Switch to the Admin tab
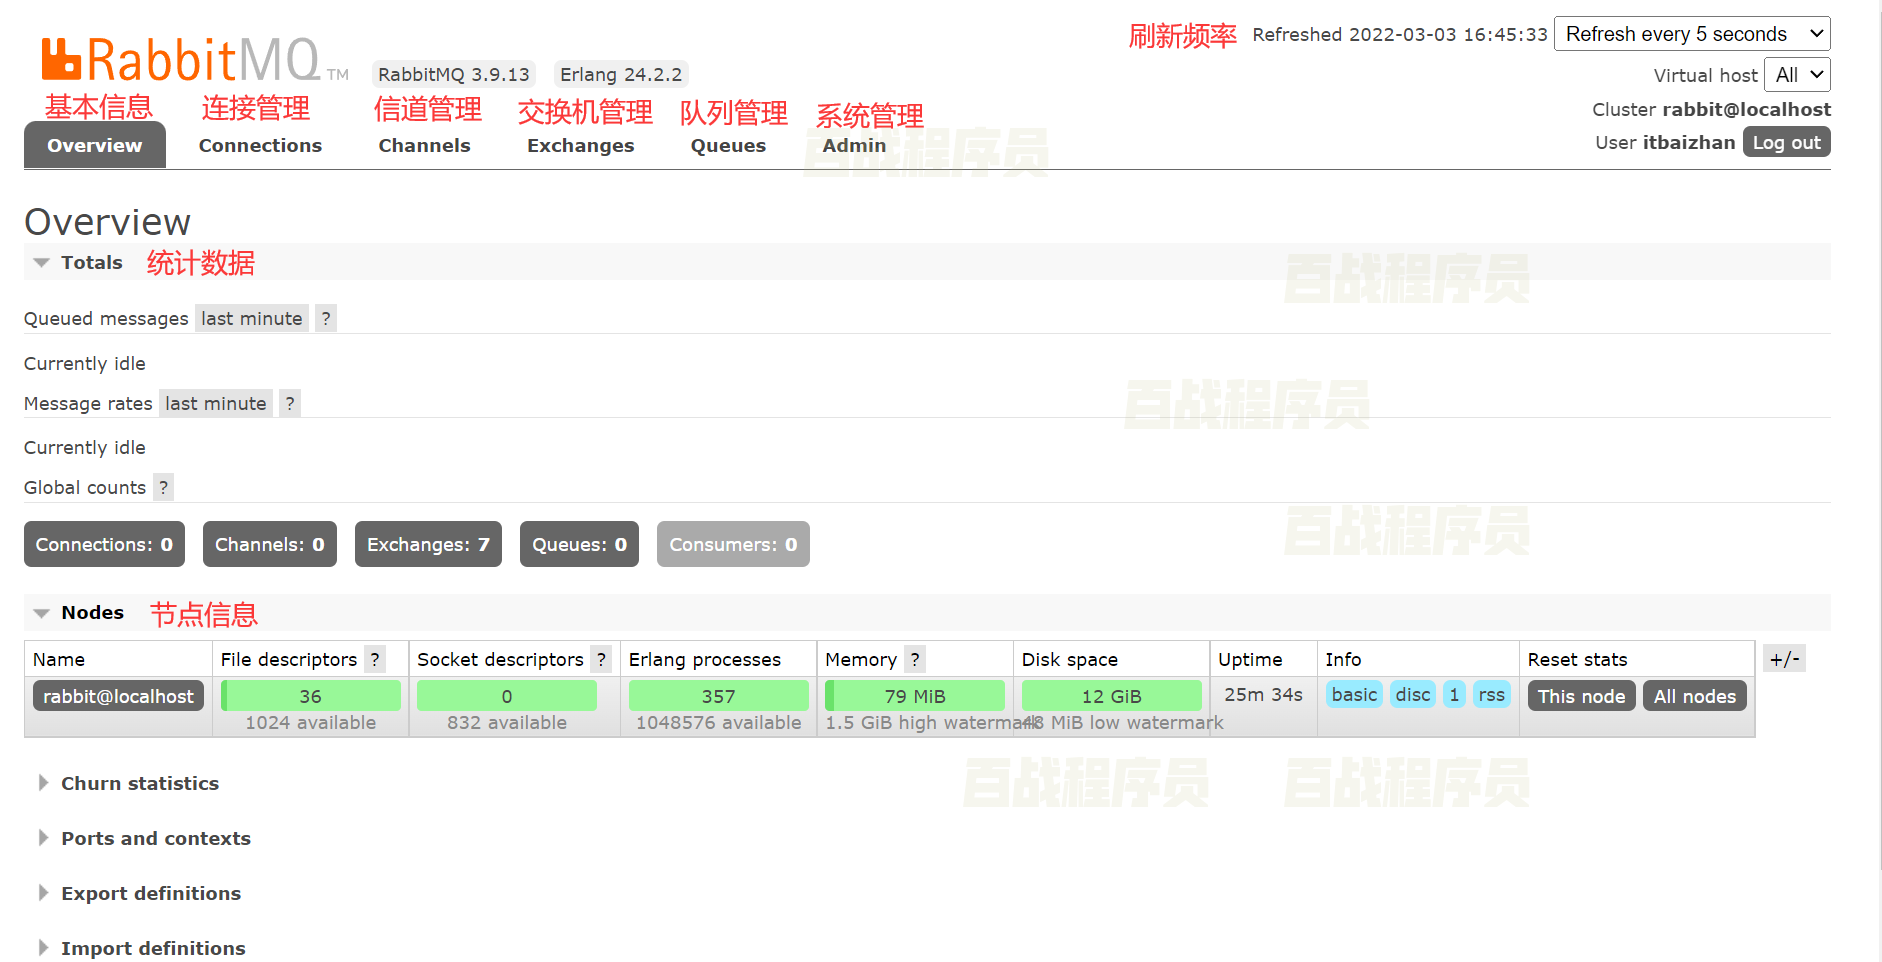 tap(854, 145)
